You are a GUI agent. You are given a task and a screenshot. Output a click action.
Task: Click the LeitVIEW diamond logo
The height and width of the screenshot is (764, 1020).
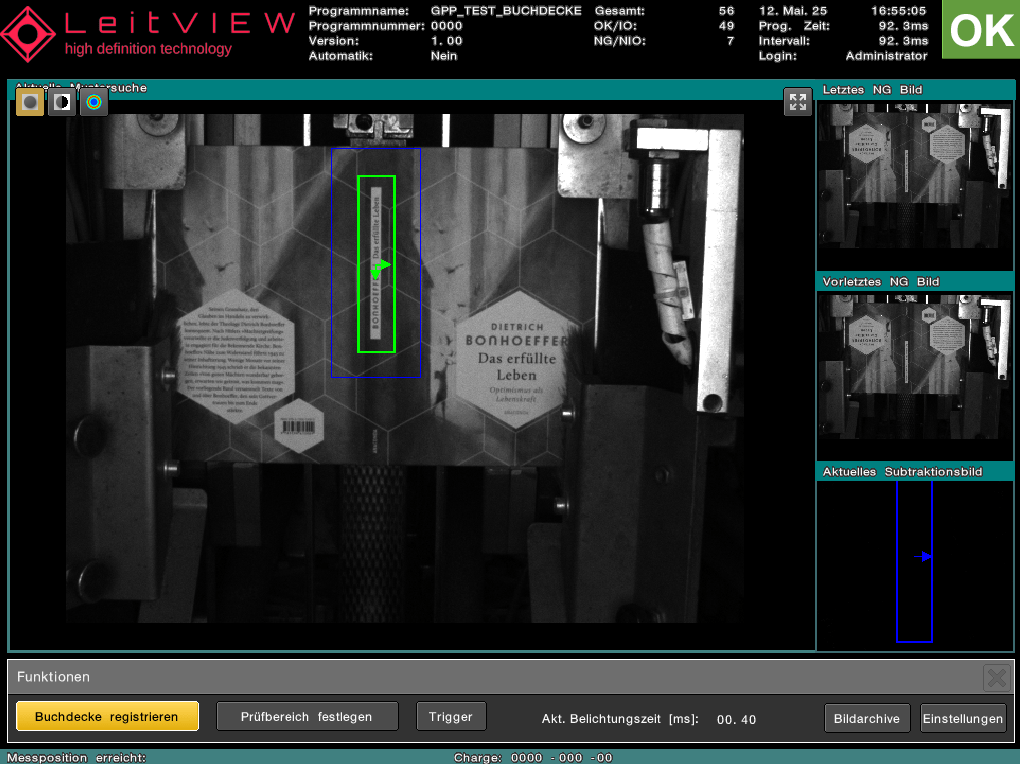pos(28,34)
